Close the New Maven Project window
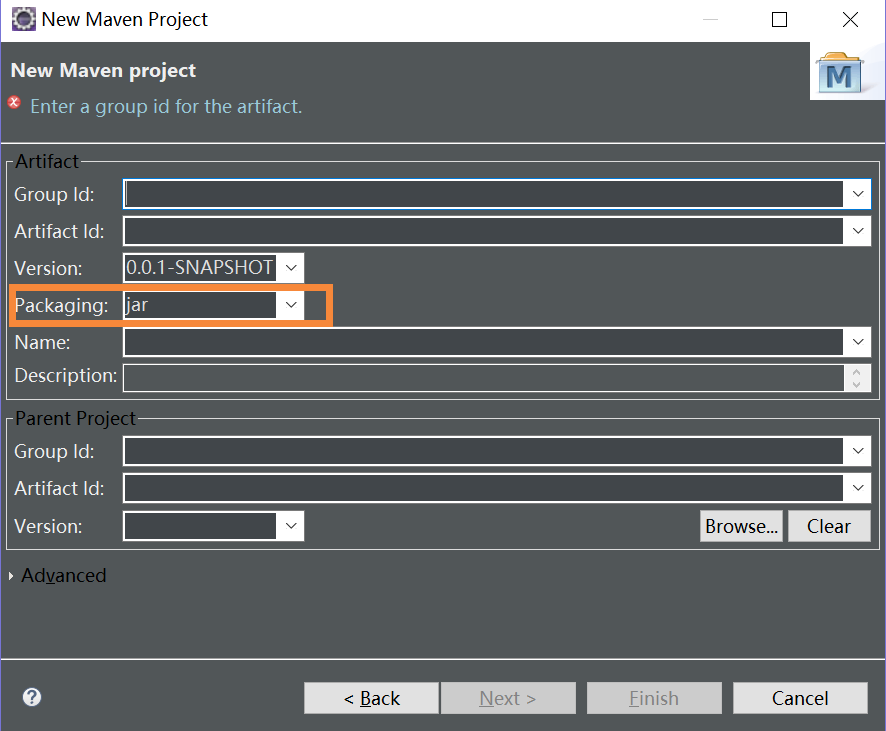The image size is (886, 731). click(x=850, y=20)
